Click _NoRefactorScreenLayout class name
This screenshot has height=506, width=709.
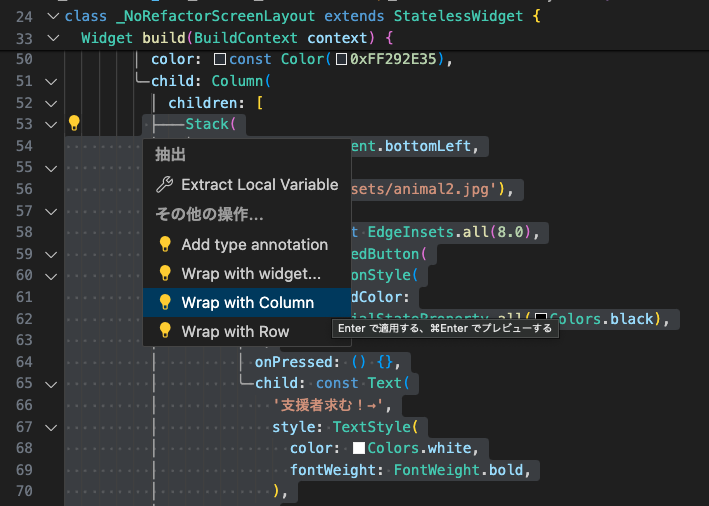pyautogui.click(x=215, y=16)
